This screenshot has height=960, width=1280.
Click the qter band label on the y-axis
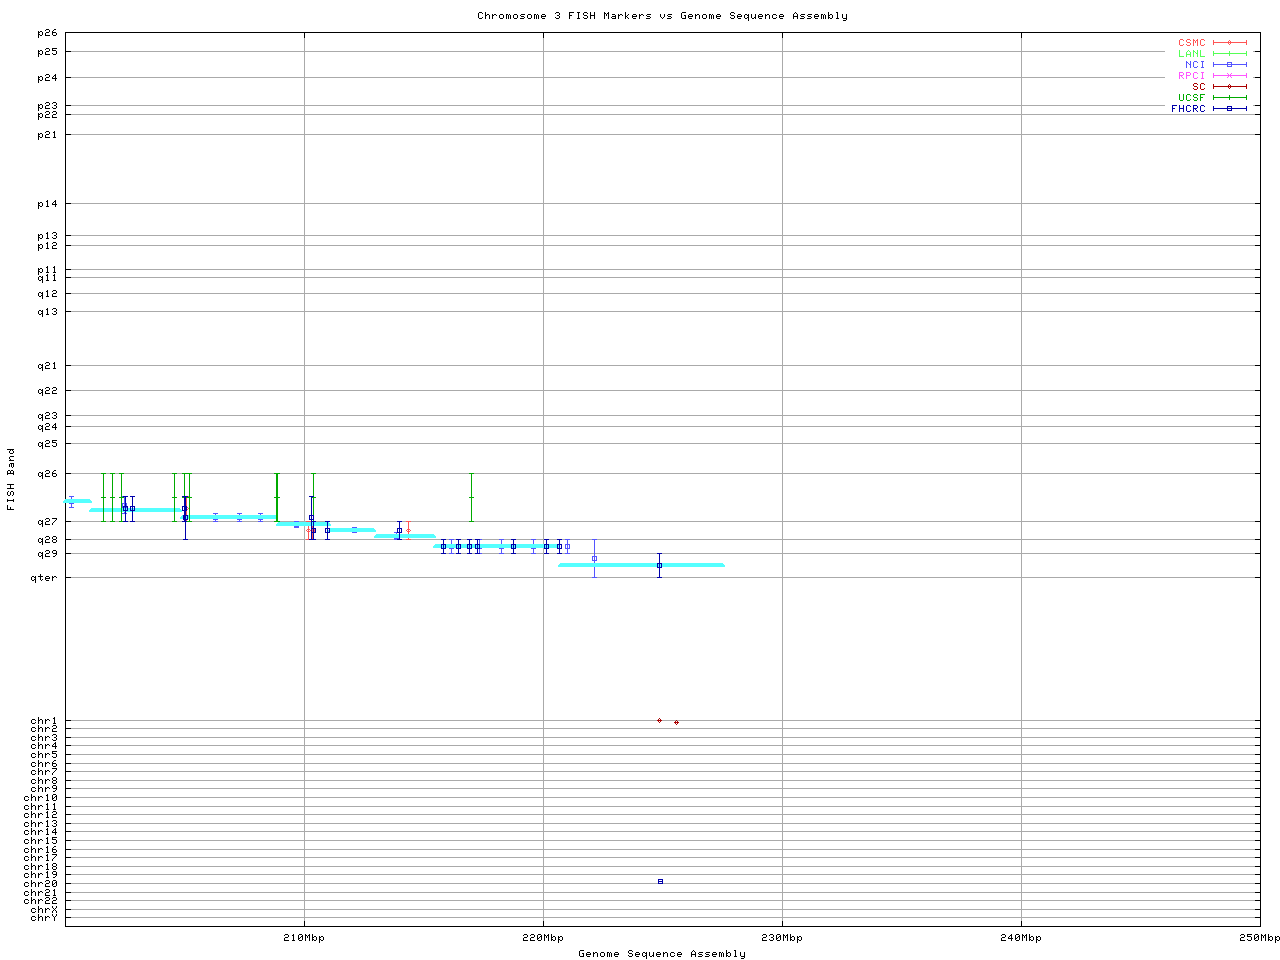coord(47,578)
